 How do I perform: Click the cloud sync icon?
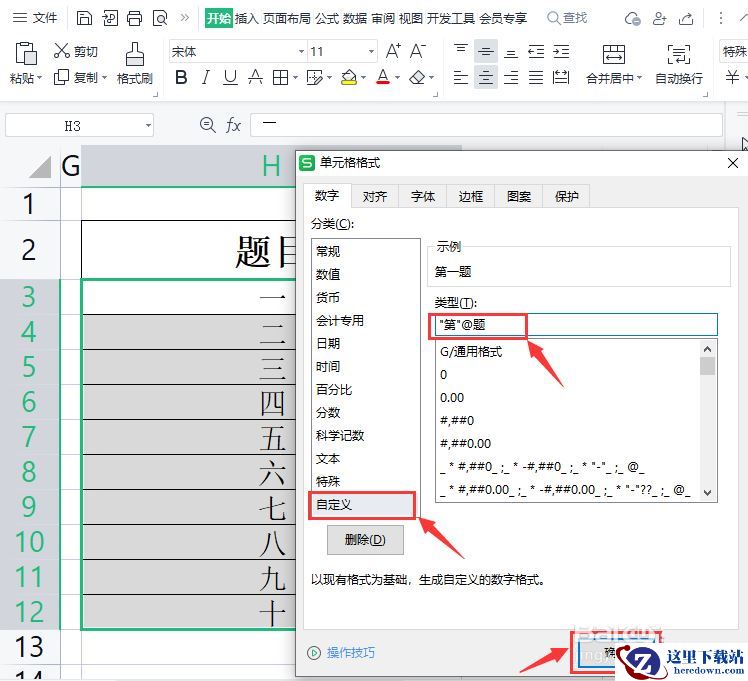coord(633,19)
